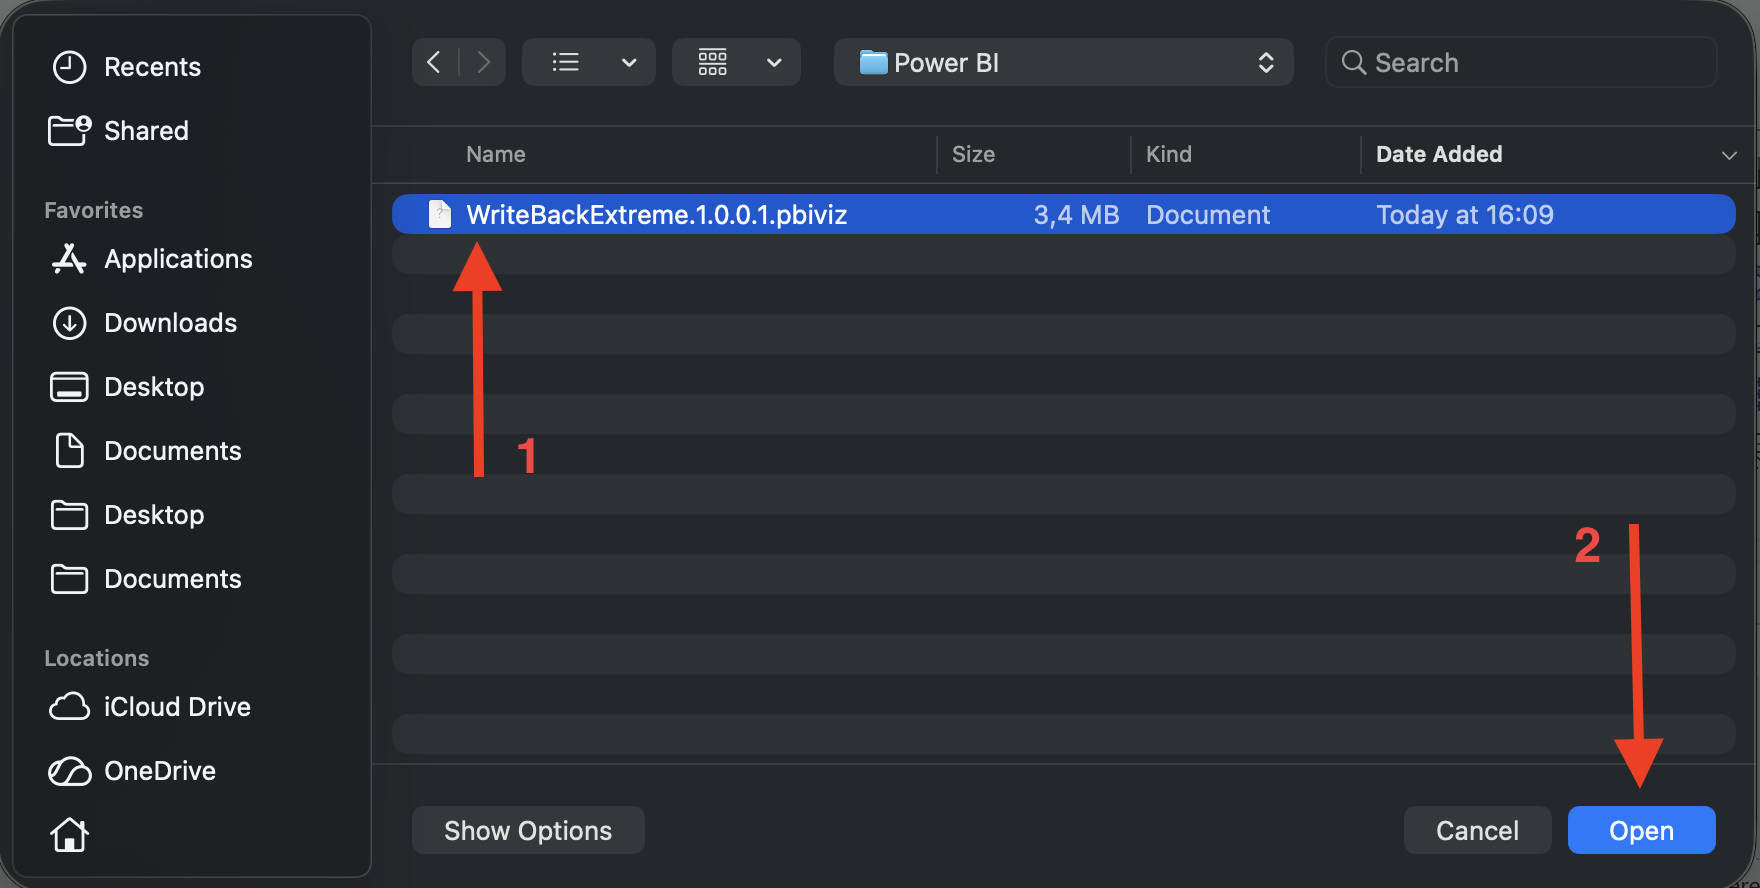1760x888 pixels.
Task: Go to Applications in Favorites
Action: (178, 259)
